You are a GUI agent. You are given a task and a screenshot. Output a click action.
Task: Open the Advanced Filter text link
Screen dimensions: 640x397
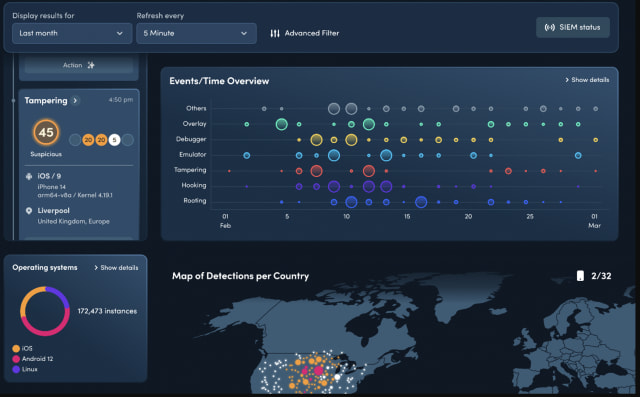(x=312, y=33)
